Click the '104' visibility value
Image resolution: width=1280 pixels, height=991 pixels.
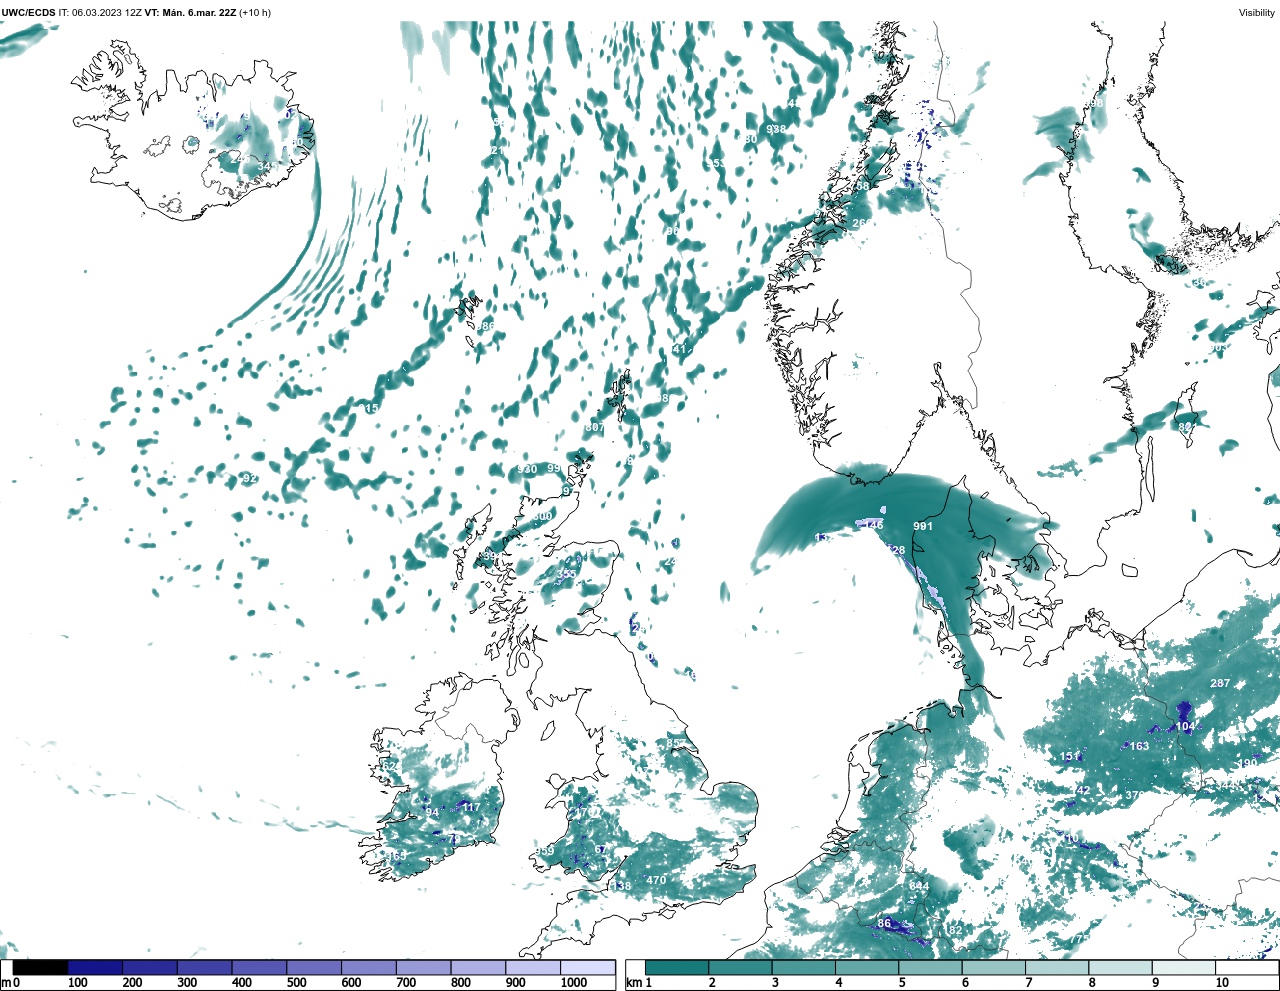click(1185, 727)
